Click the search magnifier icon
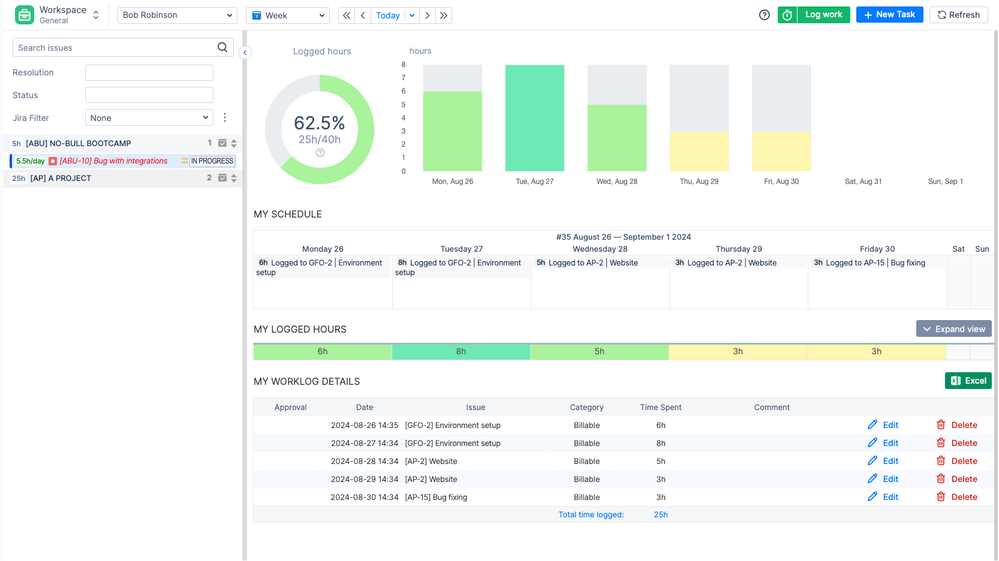Image resolution: width=999 pixels, height=561 pixels. click(222, 47)
